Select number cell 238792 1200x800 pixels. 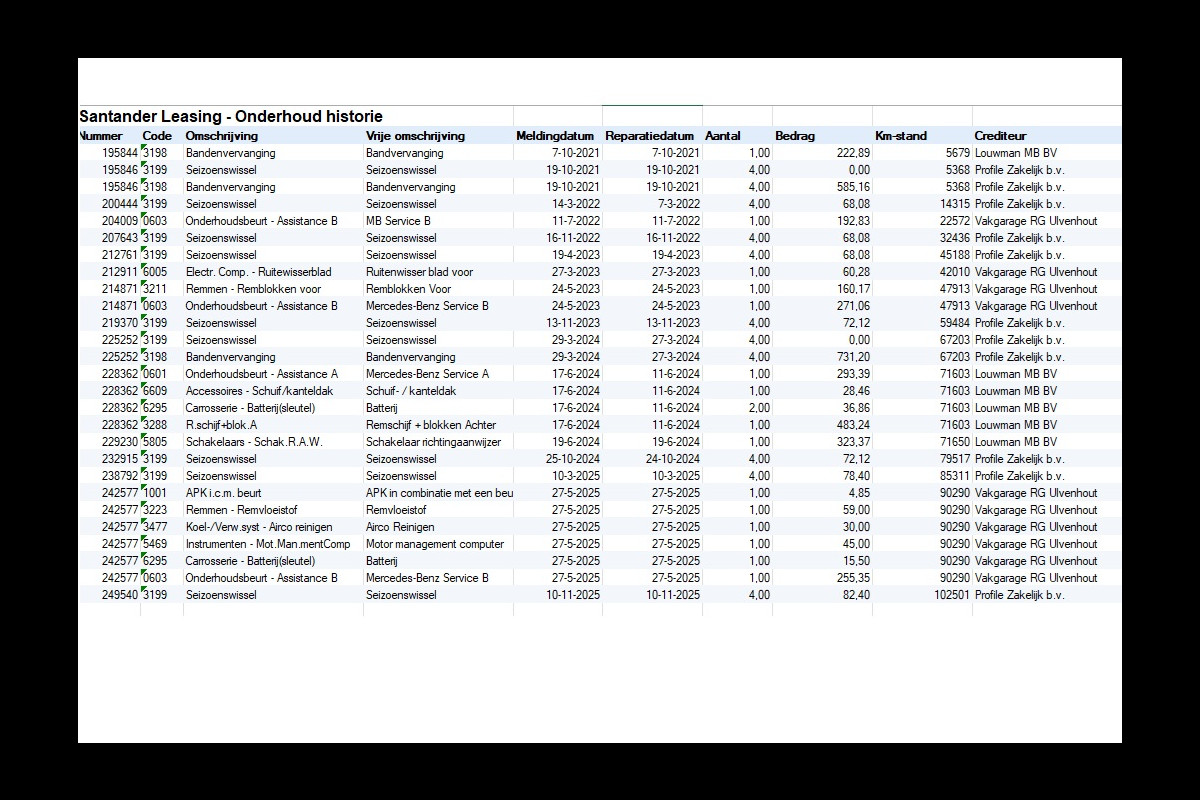point(120,476)
